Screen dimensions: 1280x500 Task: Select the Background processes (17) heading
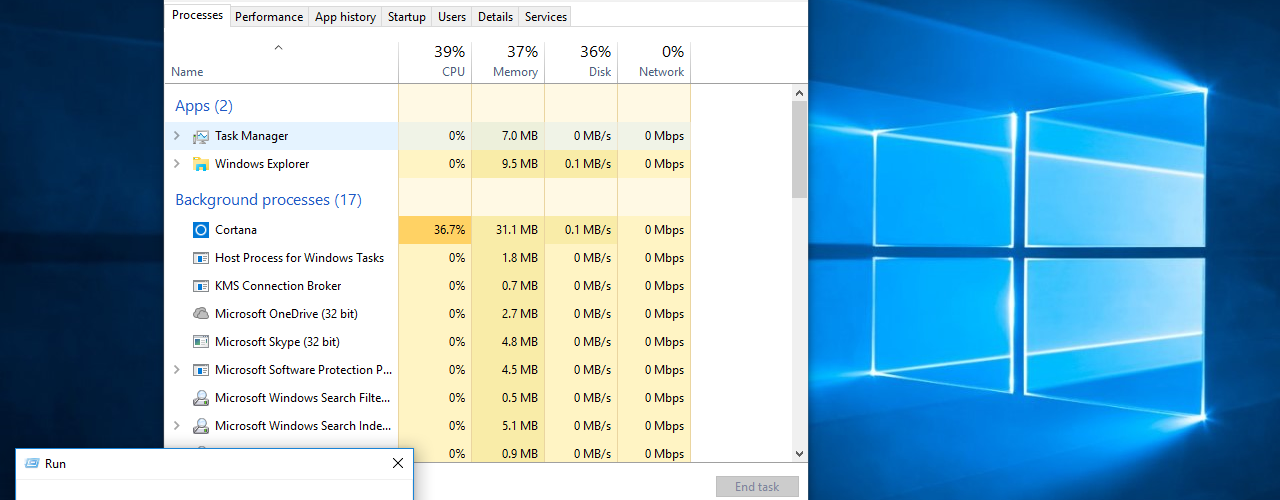(269, 200)
